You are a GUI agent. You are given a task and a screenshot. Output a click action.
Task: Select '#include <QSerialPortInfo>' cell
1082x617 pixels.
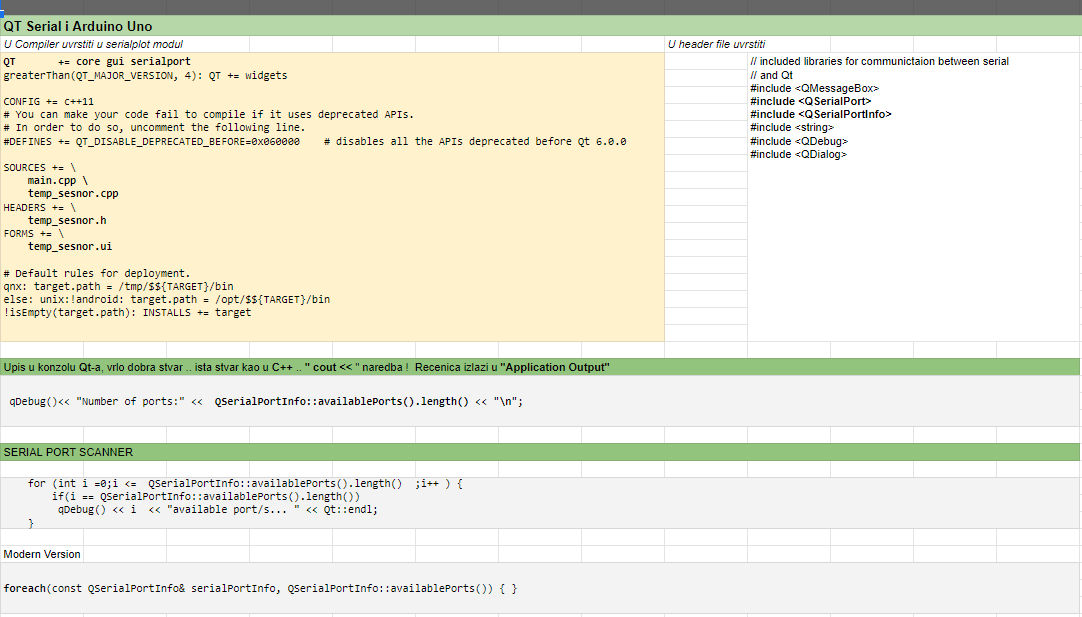820,115
